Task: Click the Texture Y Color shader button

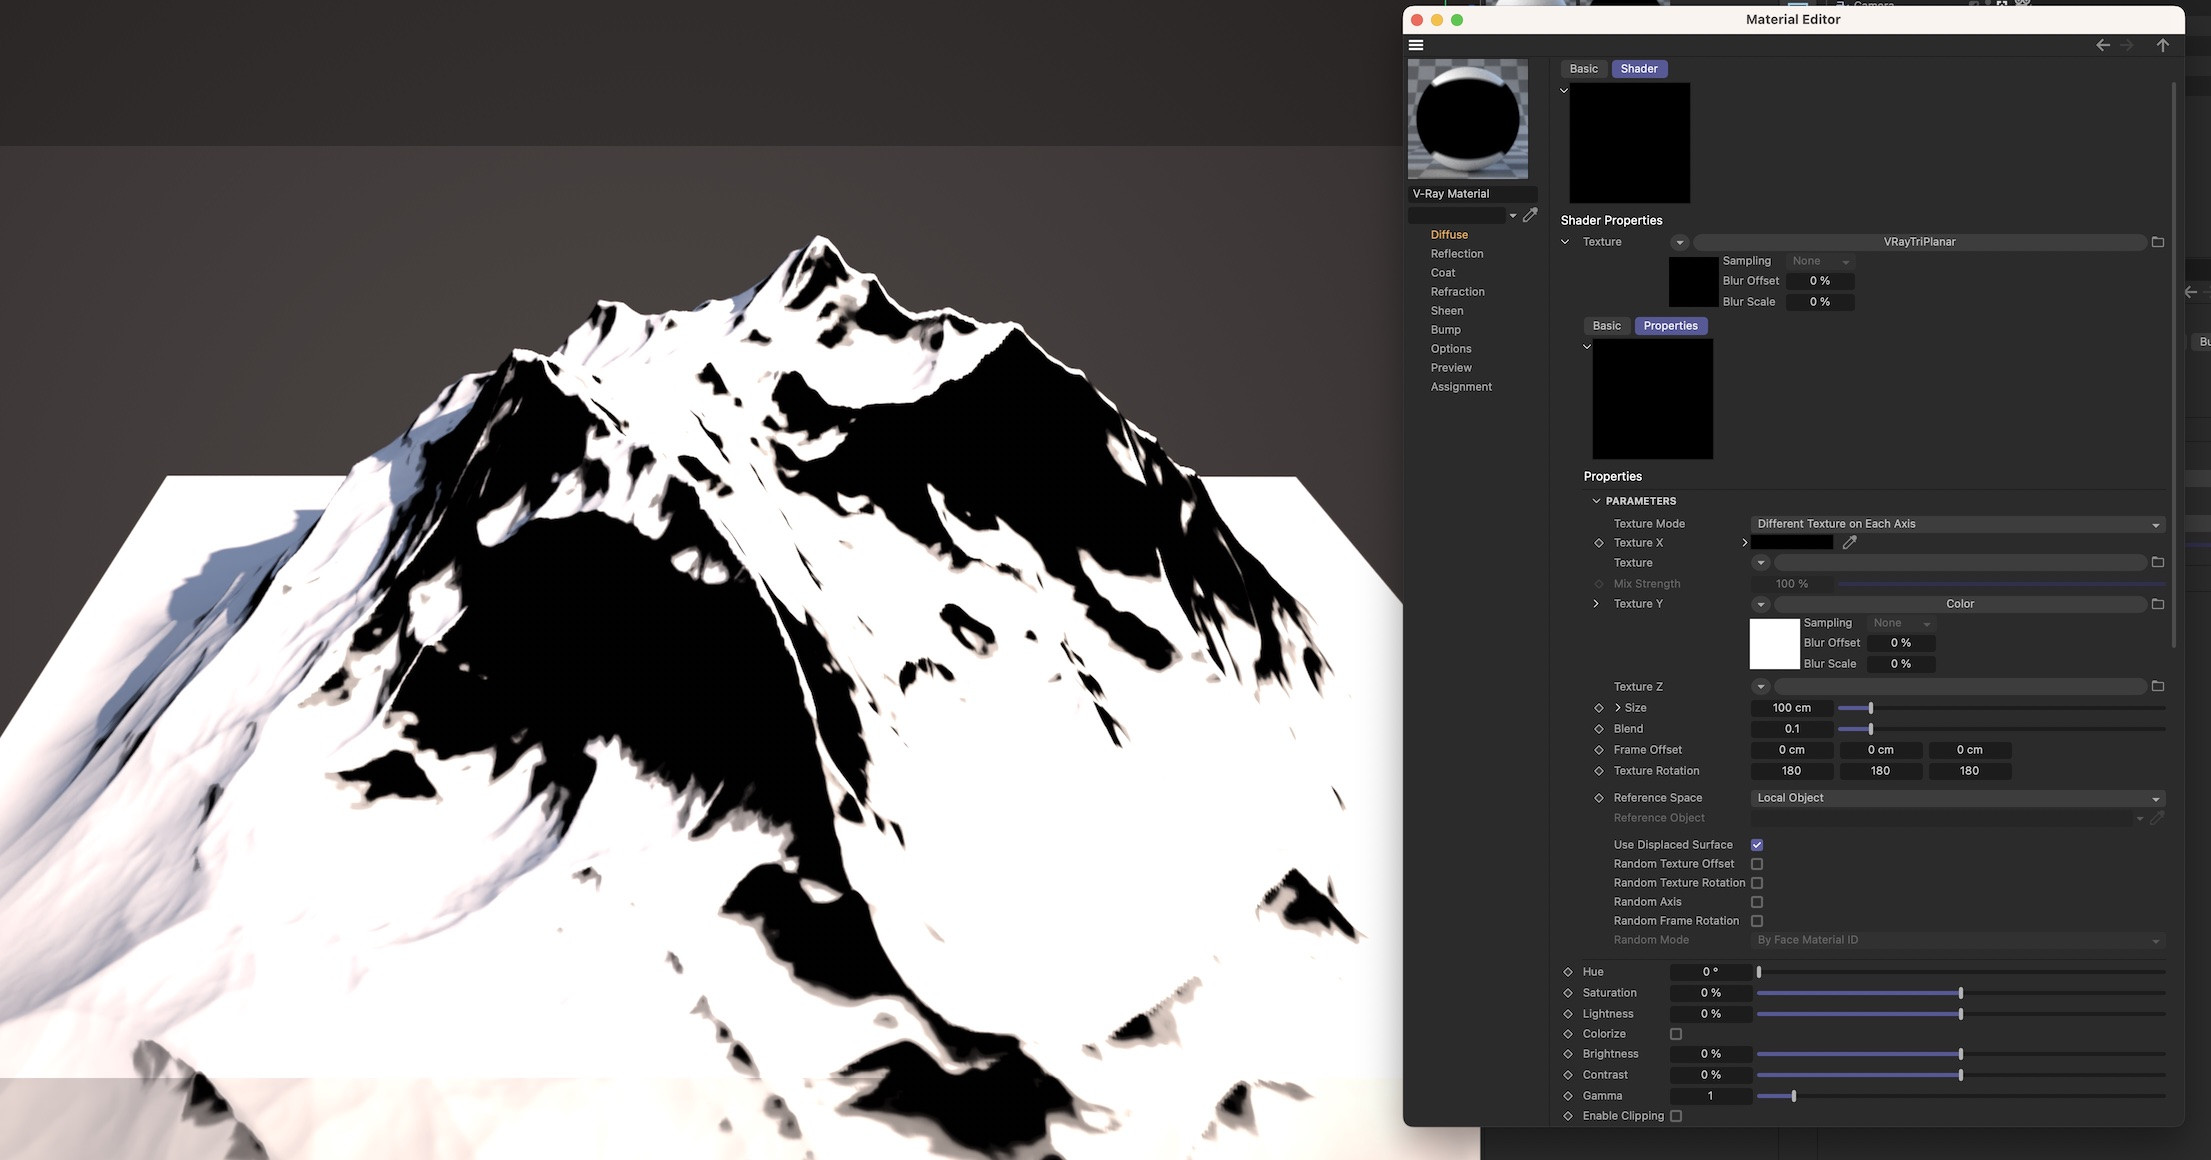Action: click(1960, 604)
